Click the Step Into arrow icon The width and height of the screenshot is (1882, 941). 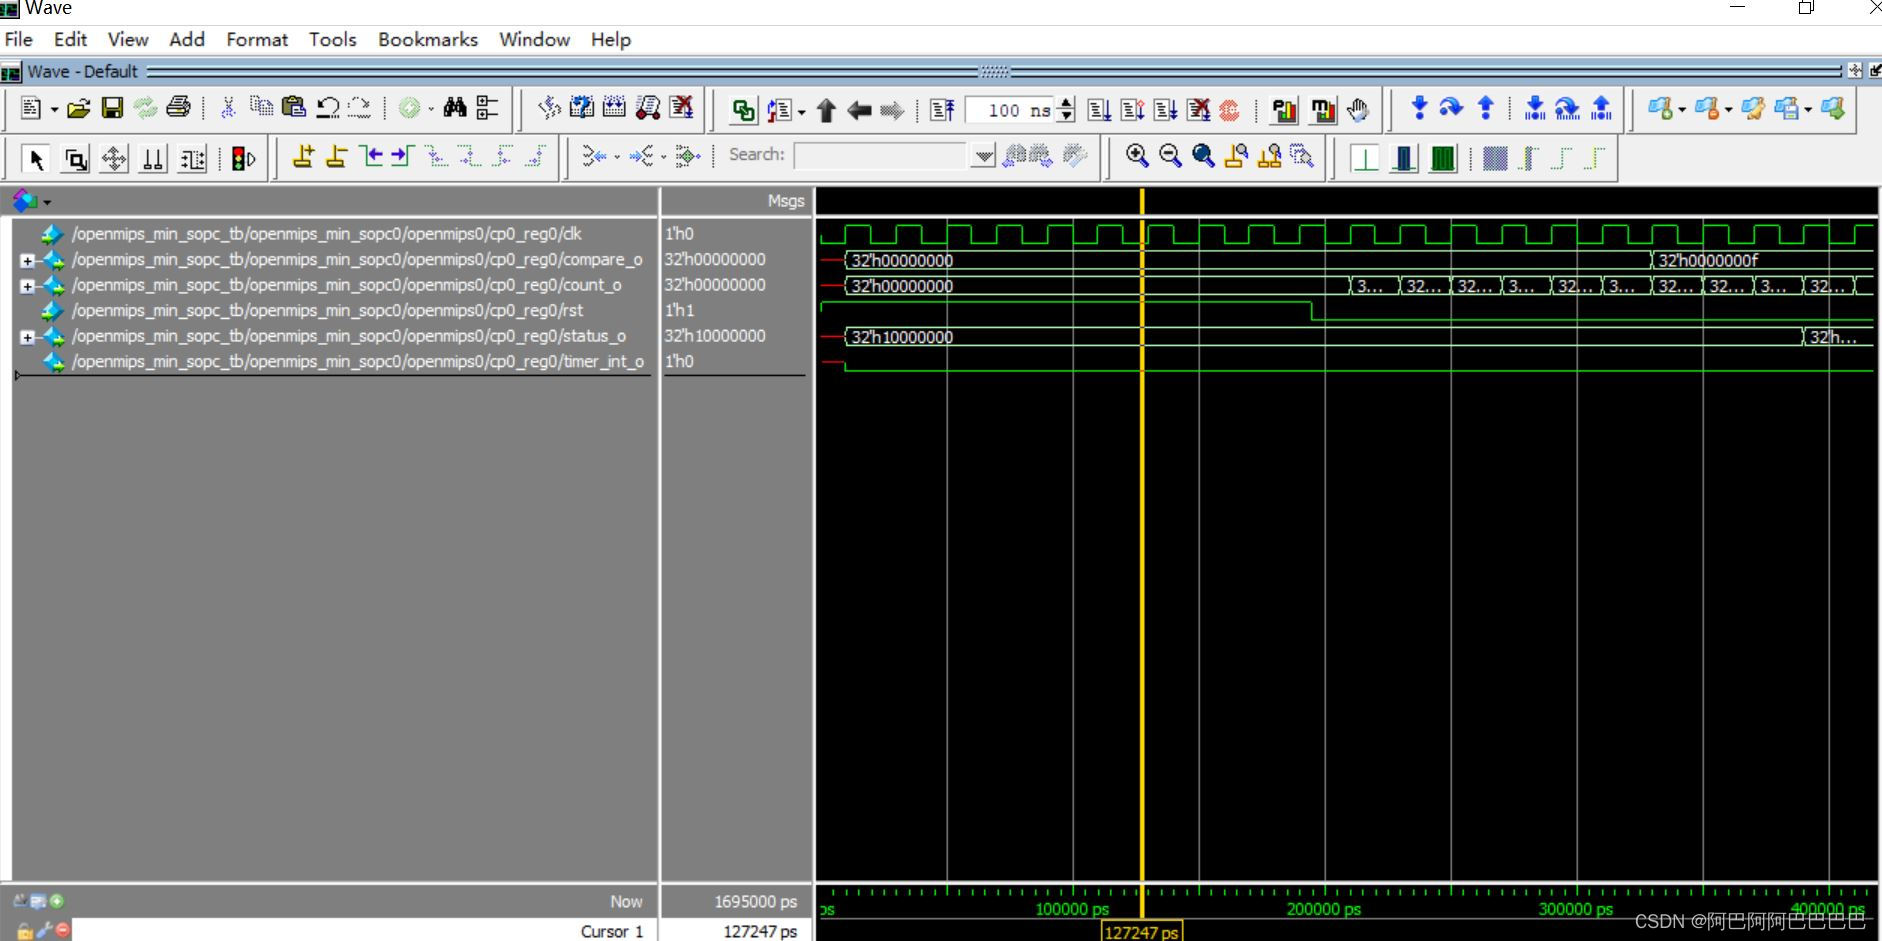tap(1419, 108)
